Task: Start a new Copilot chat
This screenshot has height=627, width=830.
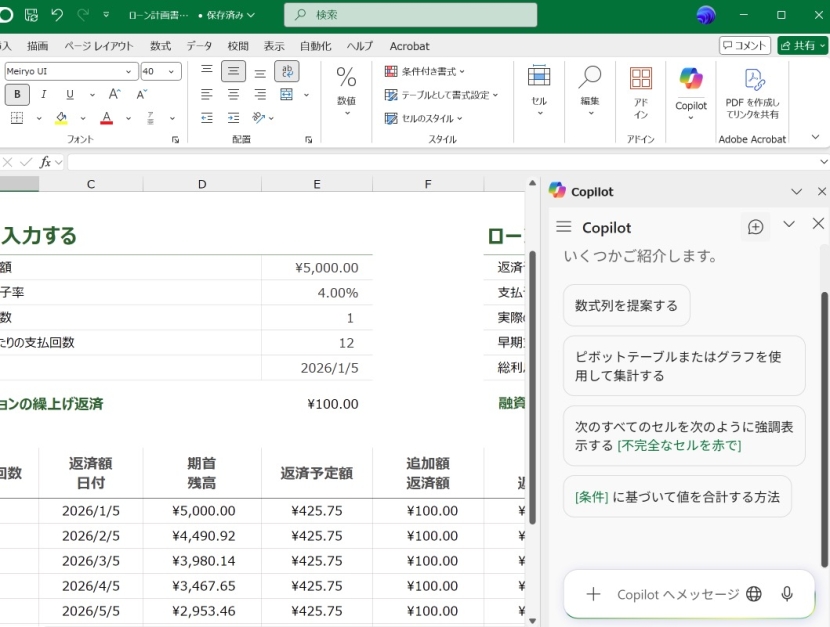Action: coord(755,227)
